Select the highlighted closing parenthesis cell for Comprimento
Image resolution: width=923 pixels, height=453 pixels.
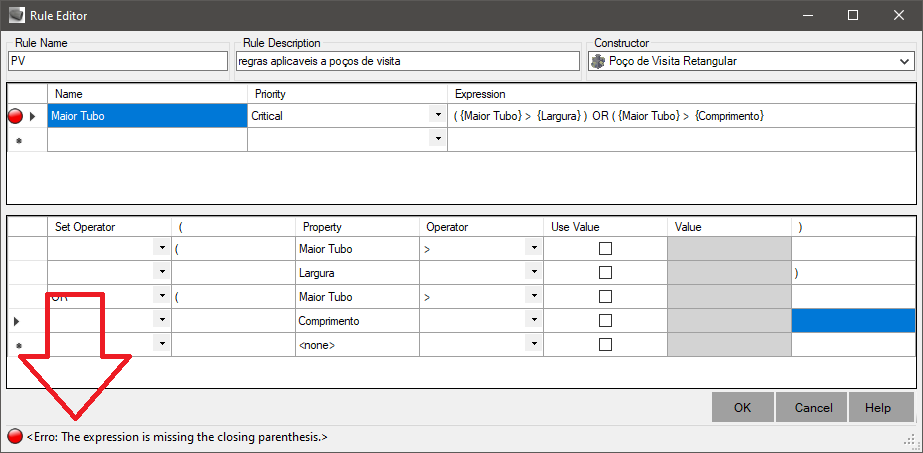[x=853, y=321]
